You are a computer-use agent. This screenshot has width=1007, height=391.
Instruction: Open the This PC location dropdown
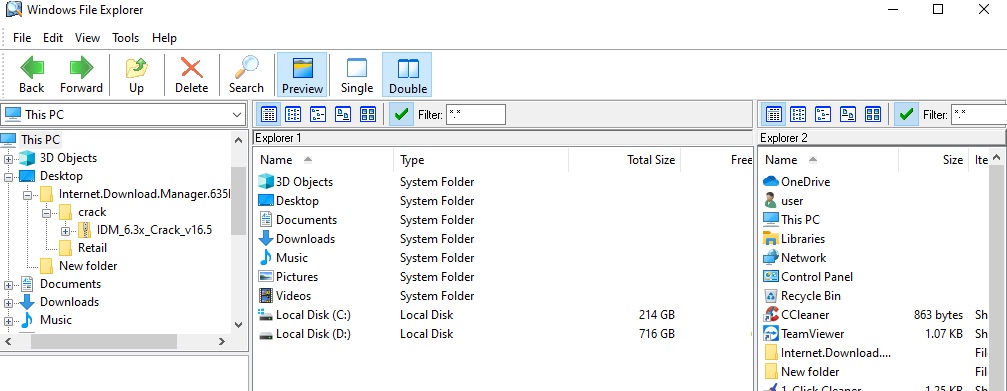(x=123, y=115)
